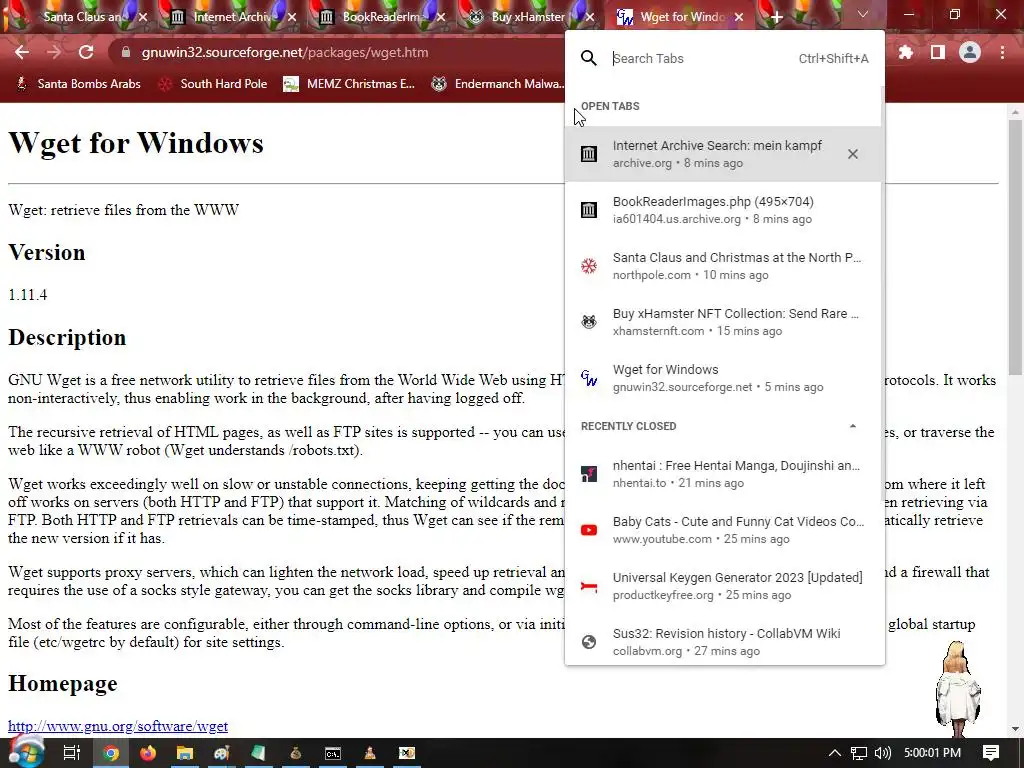1024x768 pixels.
Task: Open the taskbar clock showing 5:00:01 PM
Action: [x=932, y=753]
